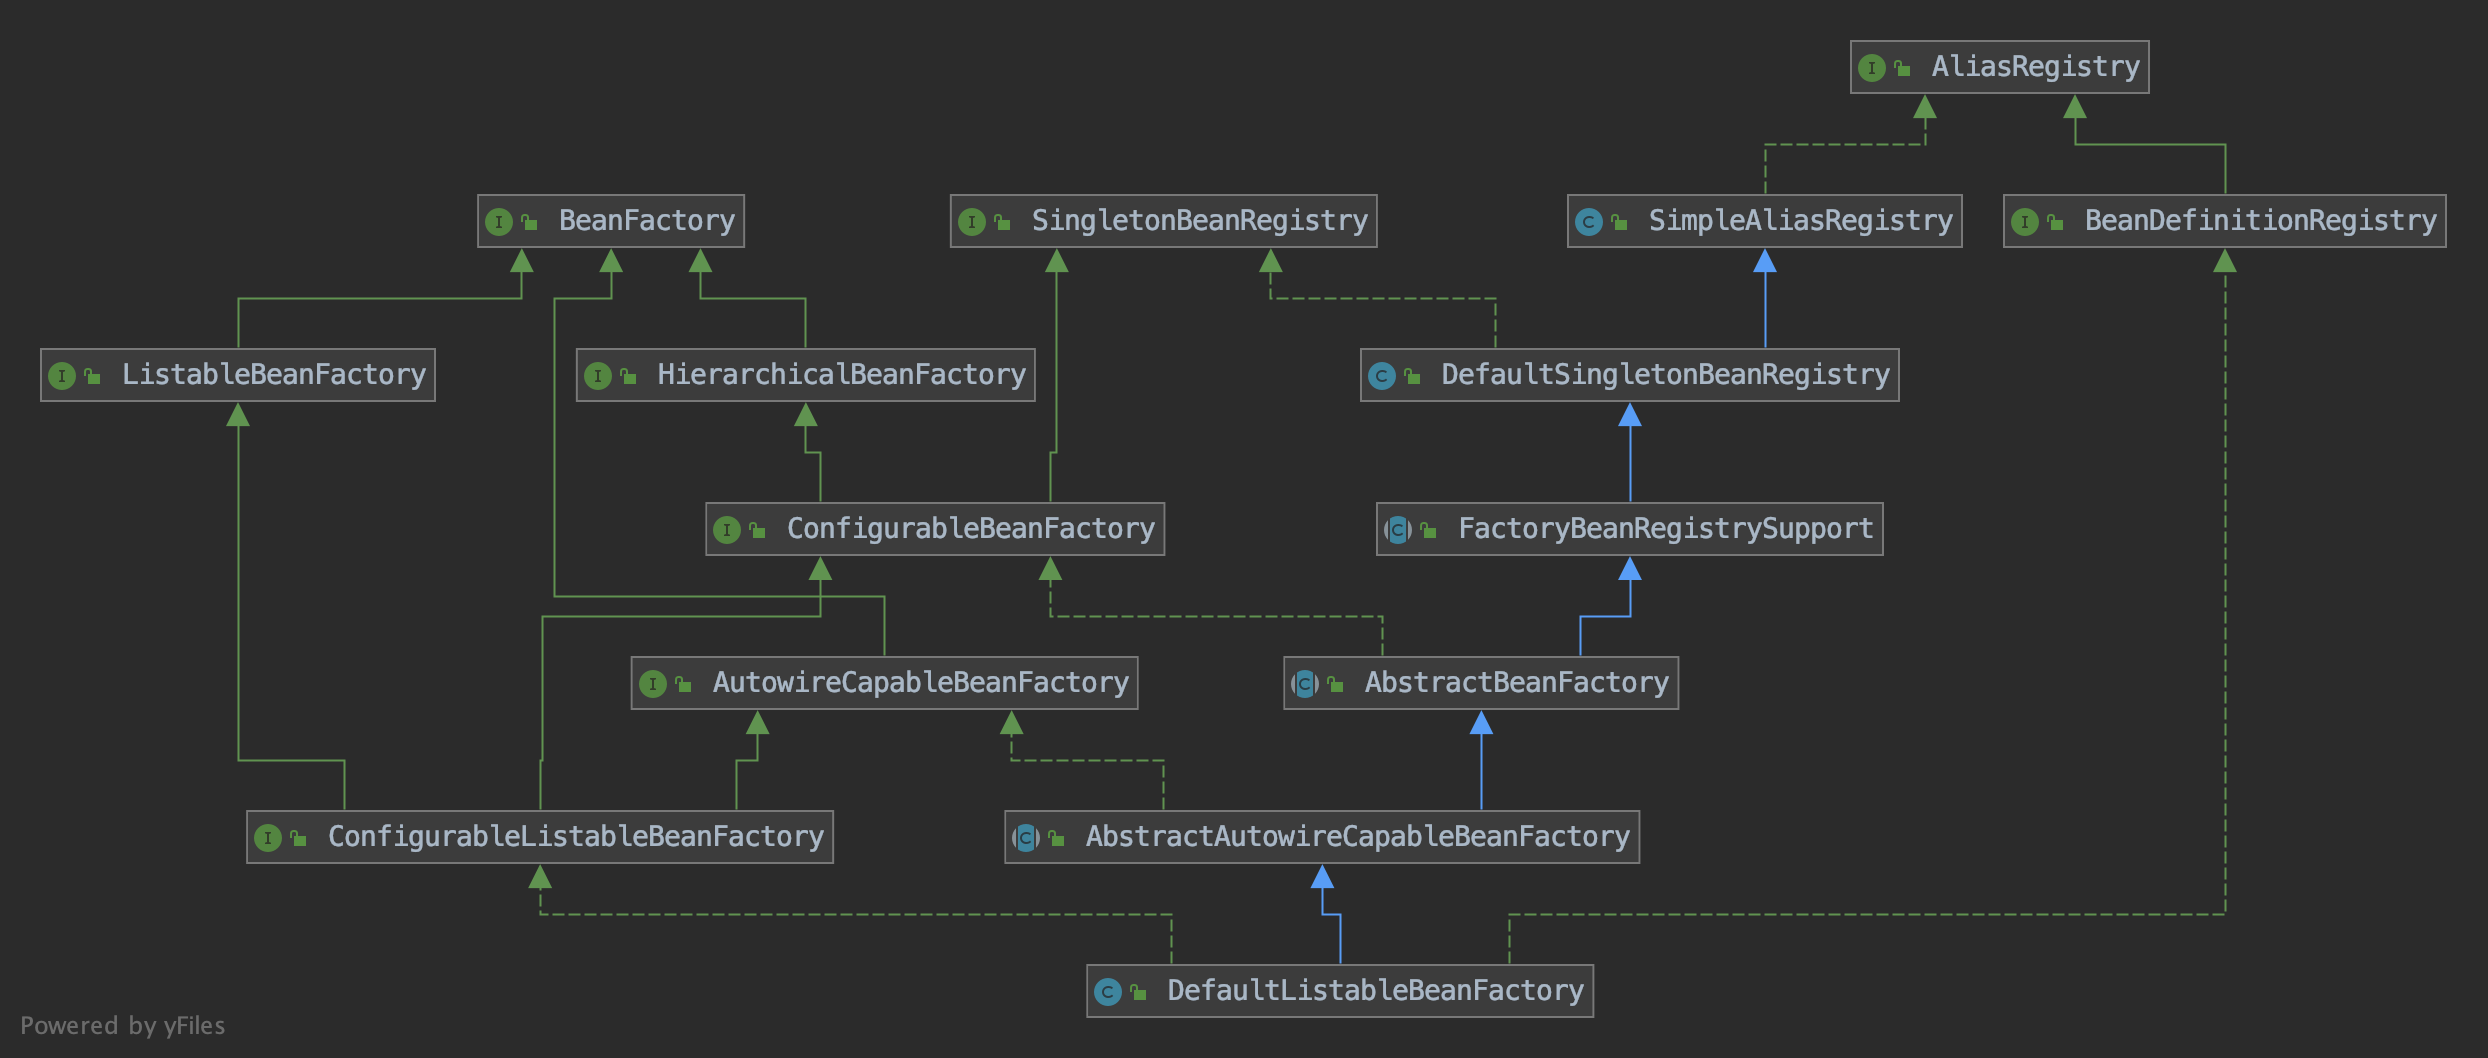The width and height of the screenshot is (2488, 1058).
Task: Click the Powered by yFiles text
Action: [x=122, y=1026]
